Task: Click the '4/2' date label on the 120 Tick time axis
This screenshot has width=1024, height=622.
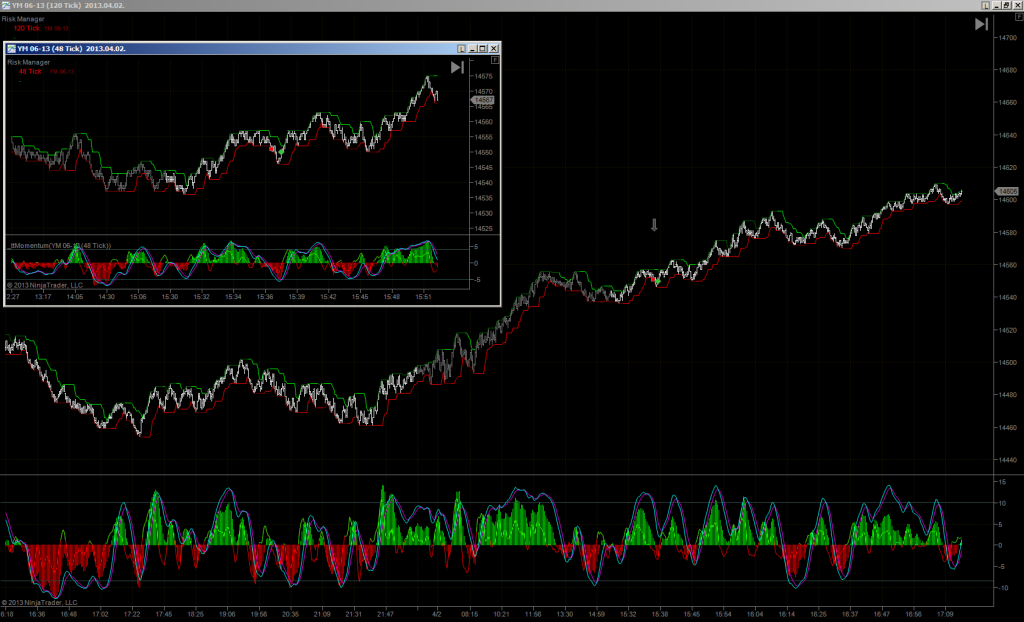Action: [437, 614]
